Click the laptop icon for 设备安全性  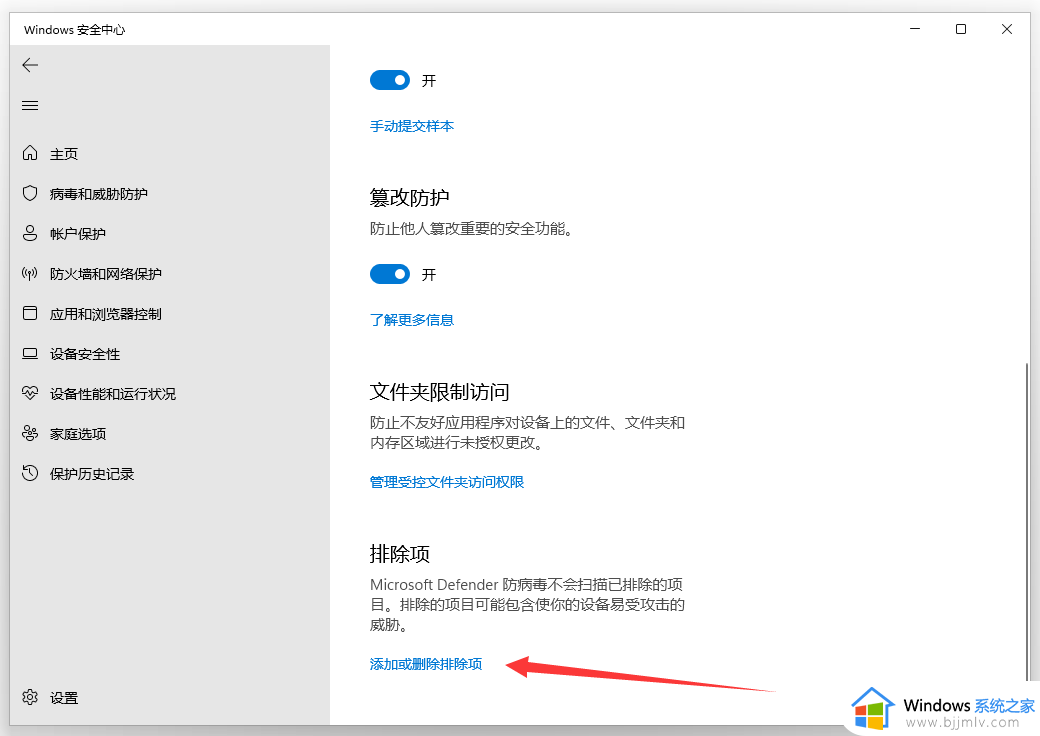30,353
